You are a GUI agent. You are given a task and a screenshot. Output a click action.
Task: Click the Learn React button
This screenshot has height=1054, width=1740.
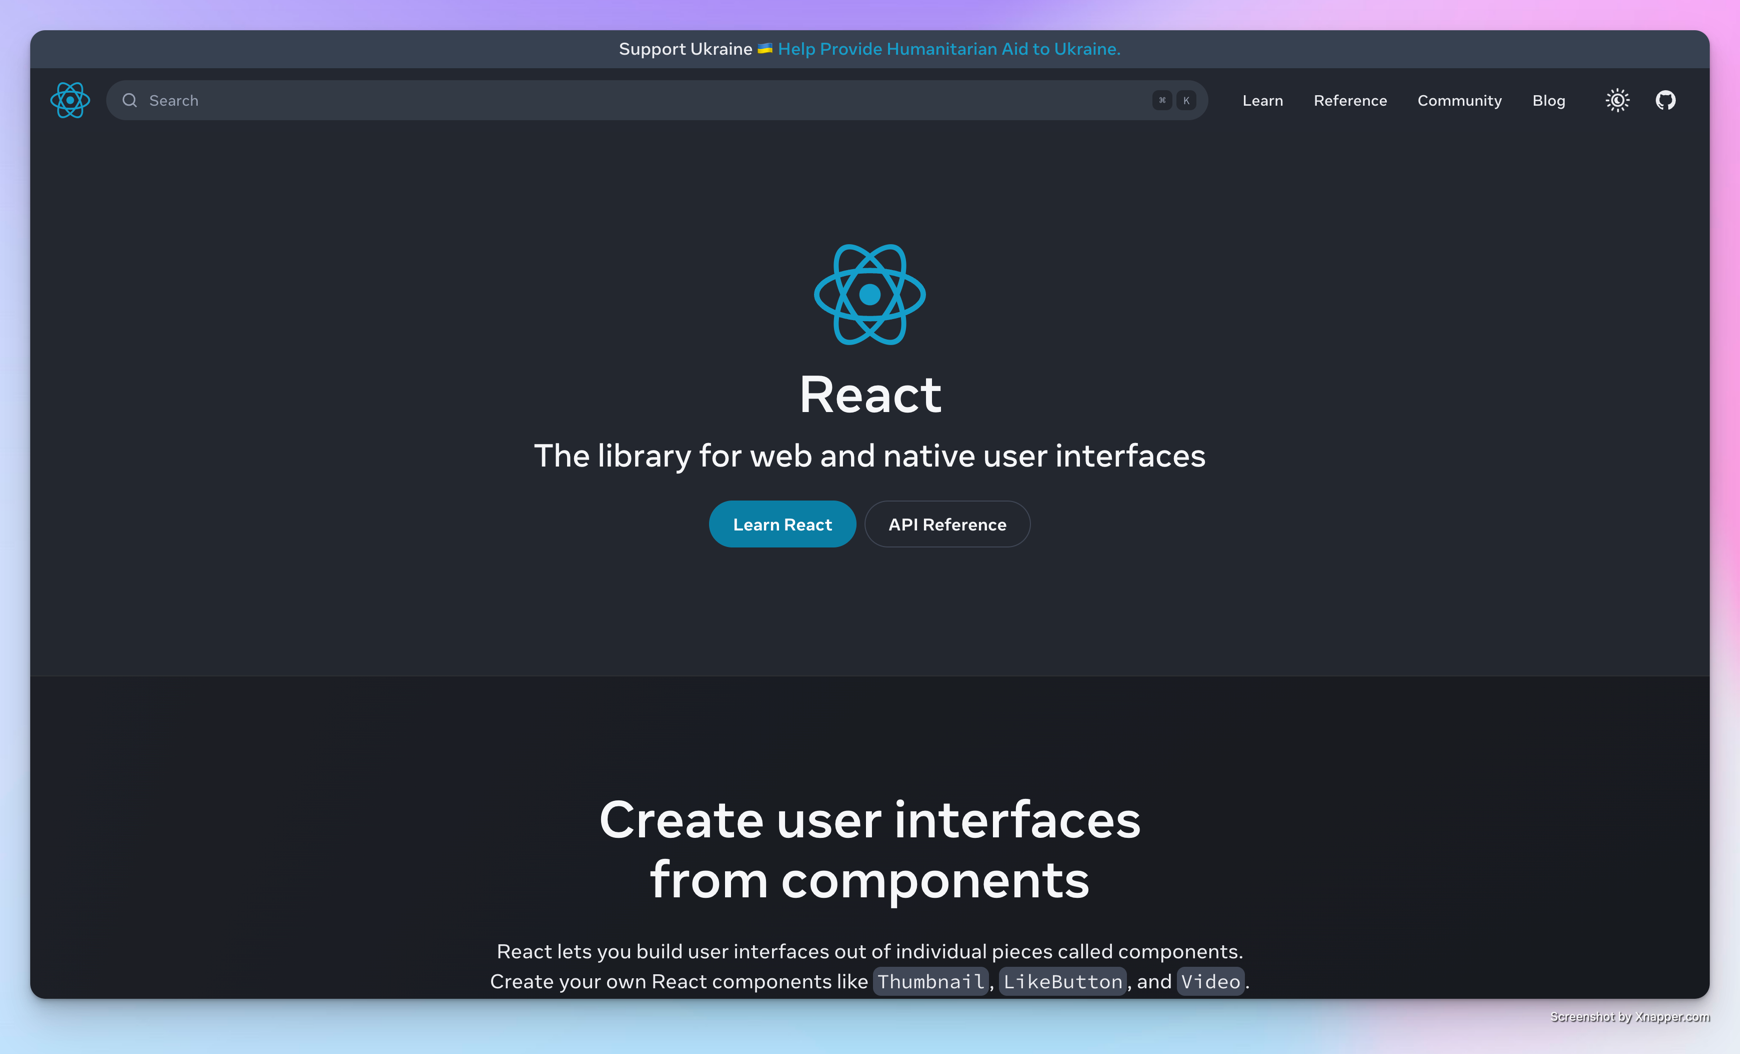point(782,524)
